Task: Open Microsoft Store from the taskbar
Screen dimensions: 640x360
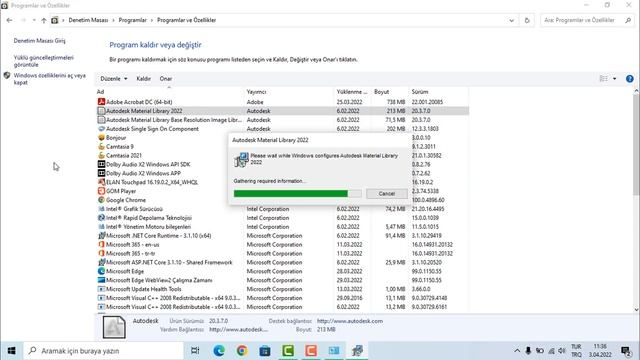Action: (x=265, y=351)
